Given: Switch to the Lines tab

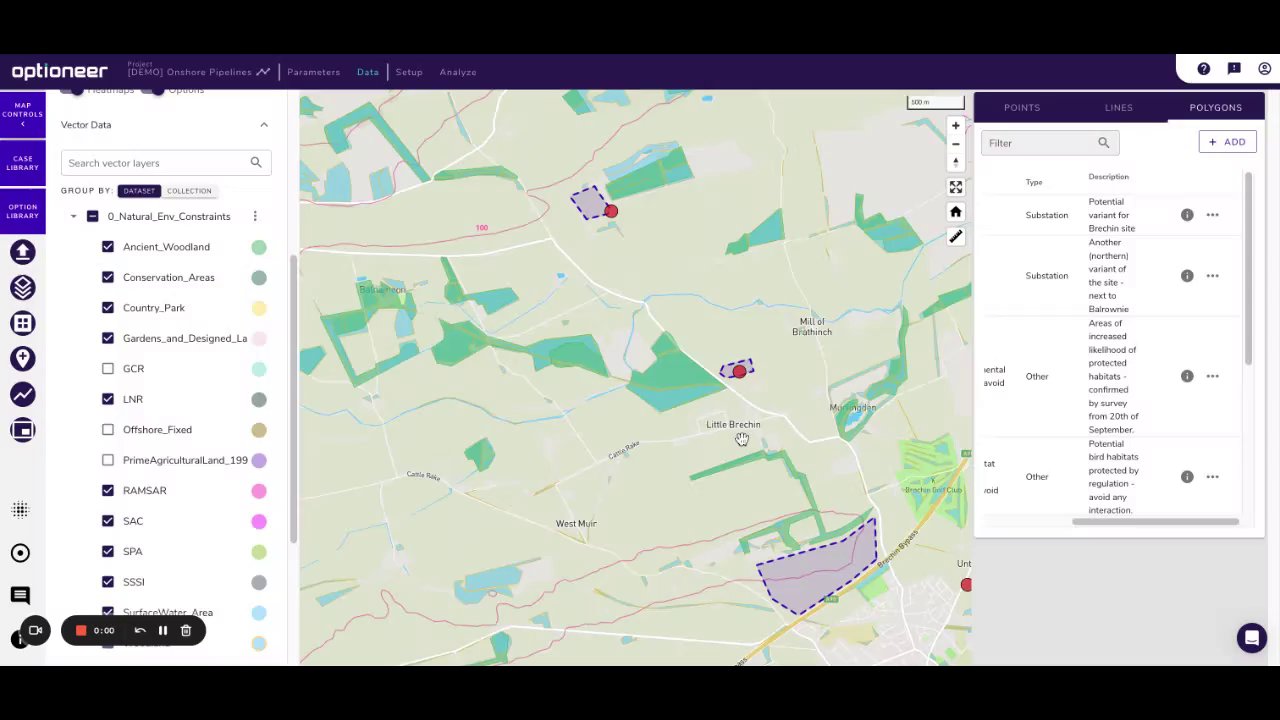Looking at the screenshot, I should coord(1119,108).
